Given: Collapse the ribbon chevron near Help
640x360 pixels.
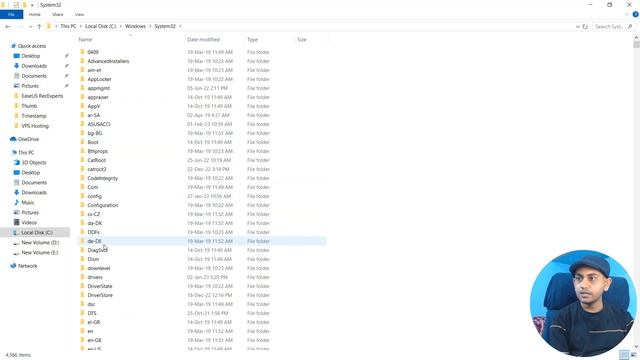Looking at the screenshot, I should tap(627, 14).
